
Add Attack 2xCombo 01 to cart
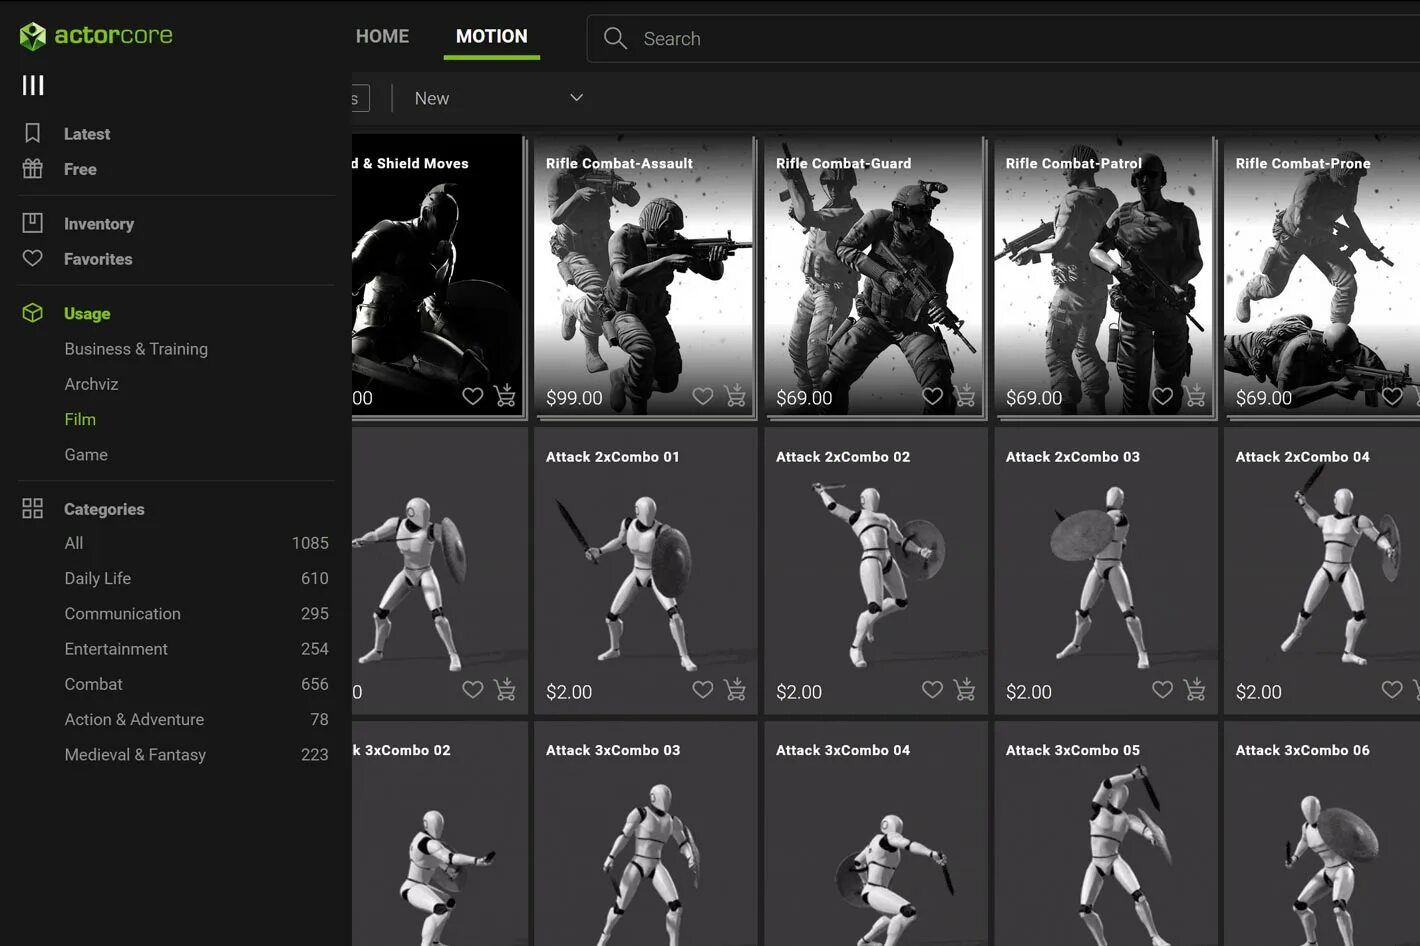point(735,689)
